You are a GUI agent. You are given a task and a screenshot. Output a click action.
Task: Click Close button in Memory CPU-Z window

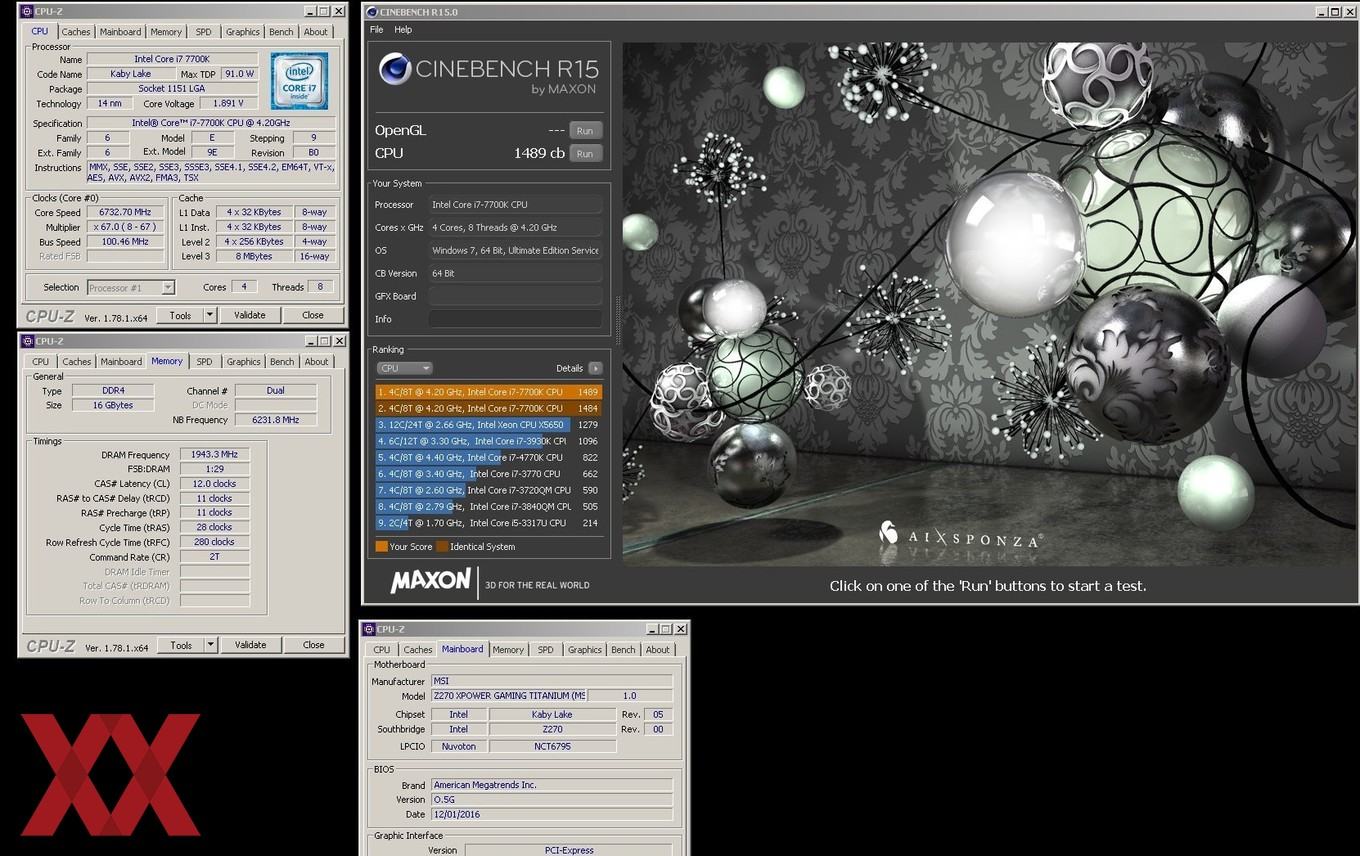point(314,645)
